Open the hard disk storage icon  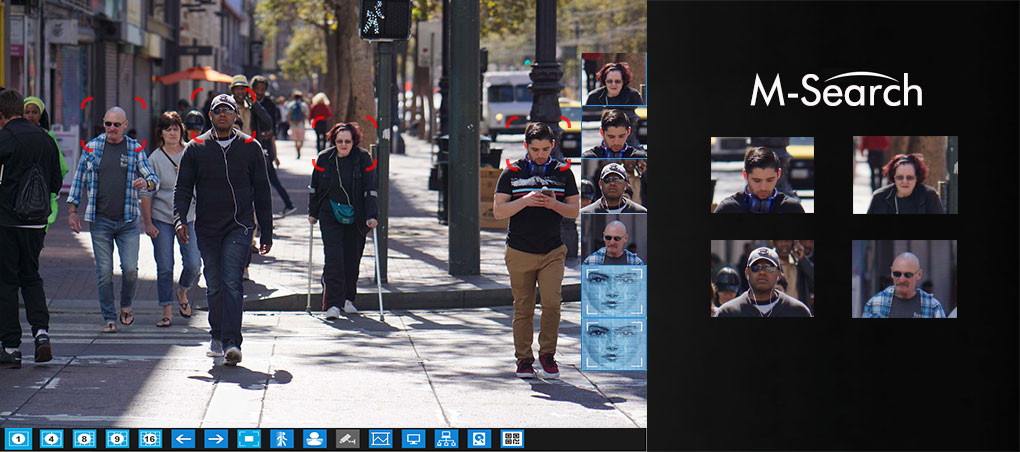[x=479, y=438]
